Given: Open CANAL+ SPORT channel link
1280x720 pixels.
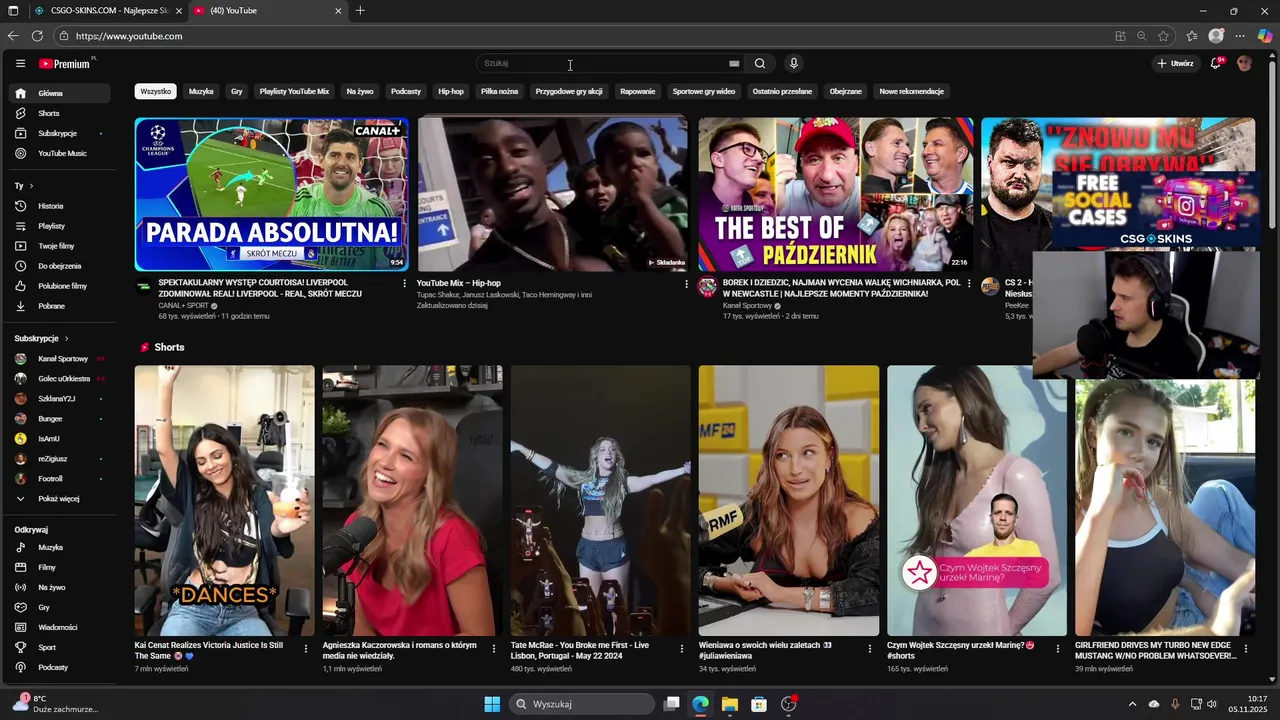Looking at the screenshot, I should coord(183,305).
